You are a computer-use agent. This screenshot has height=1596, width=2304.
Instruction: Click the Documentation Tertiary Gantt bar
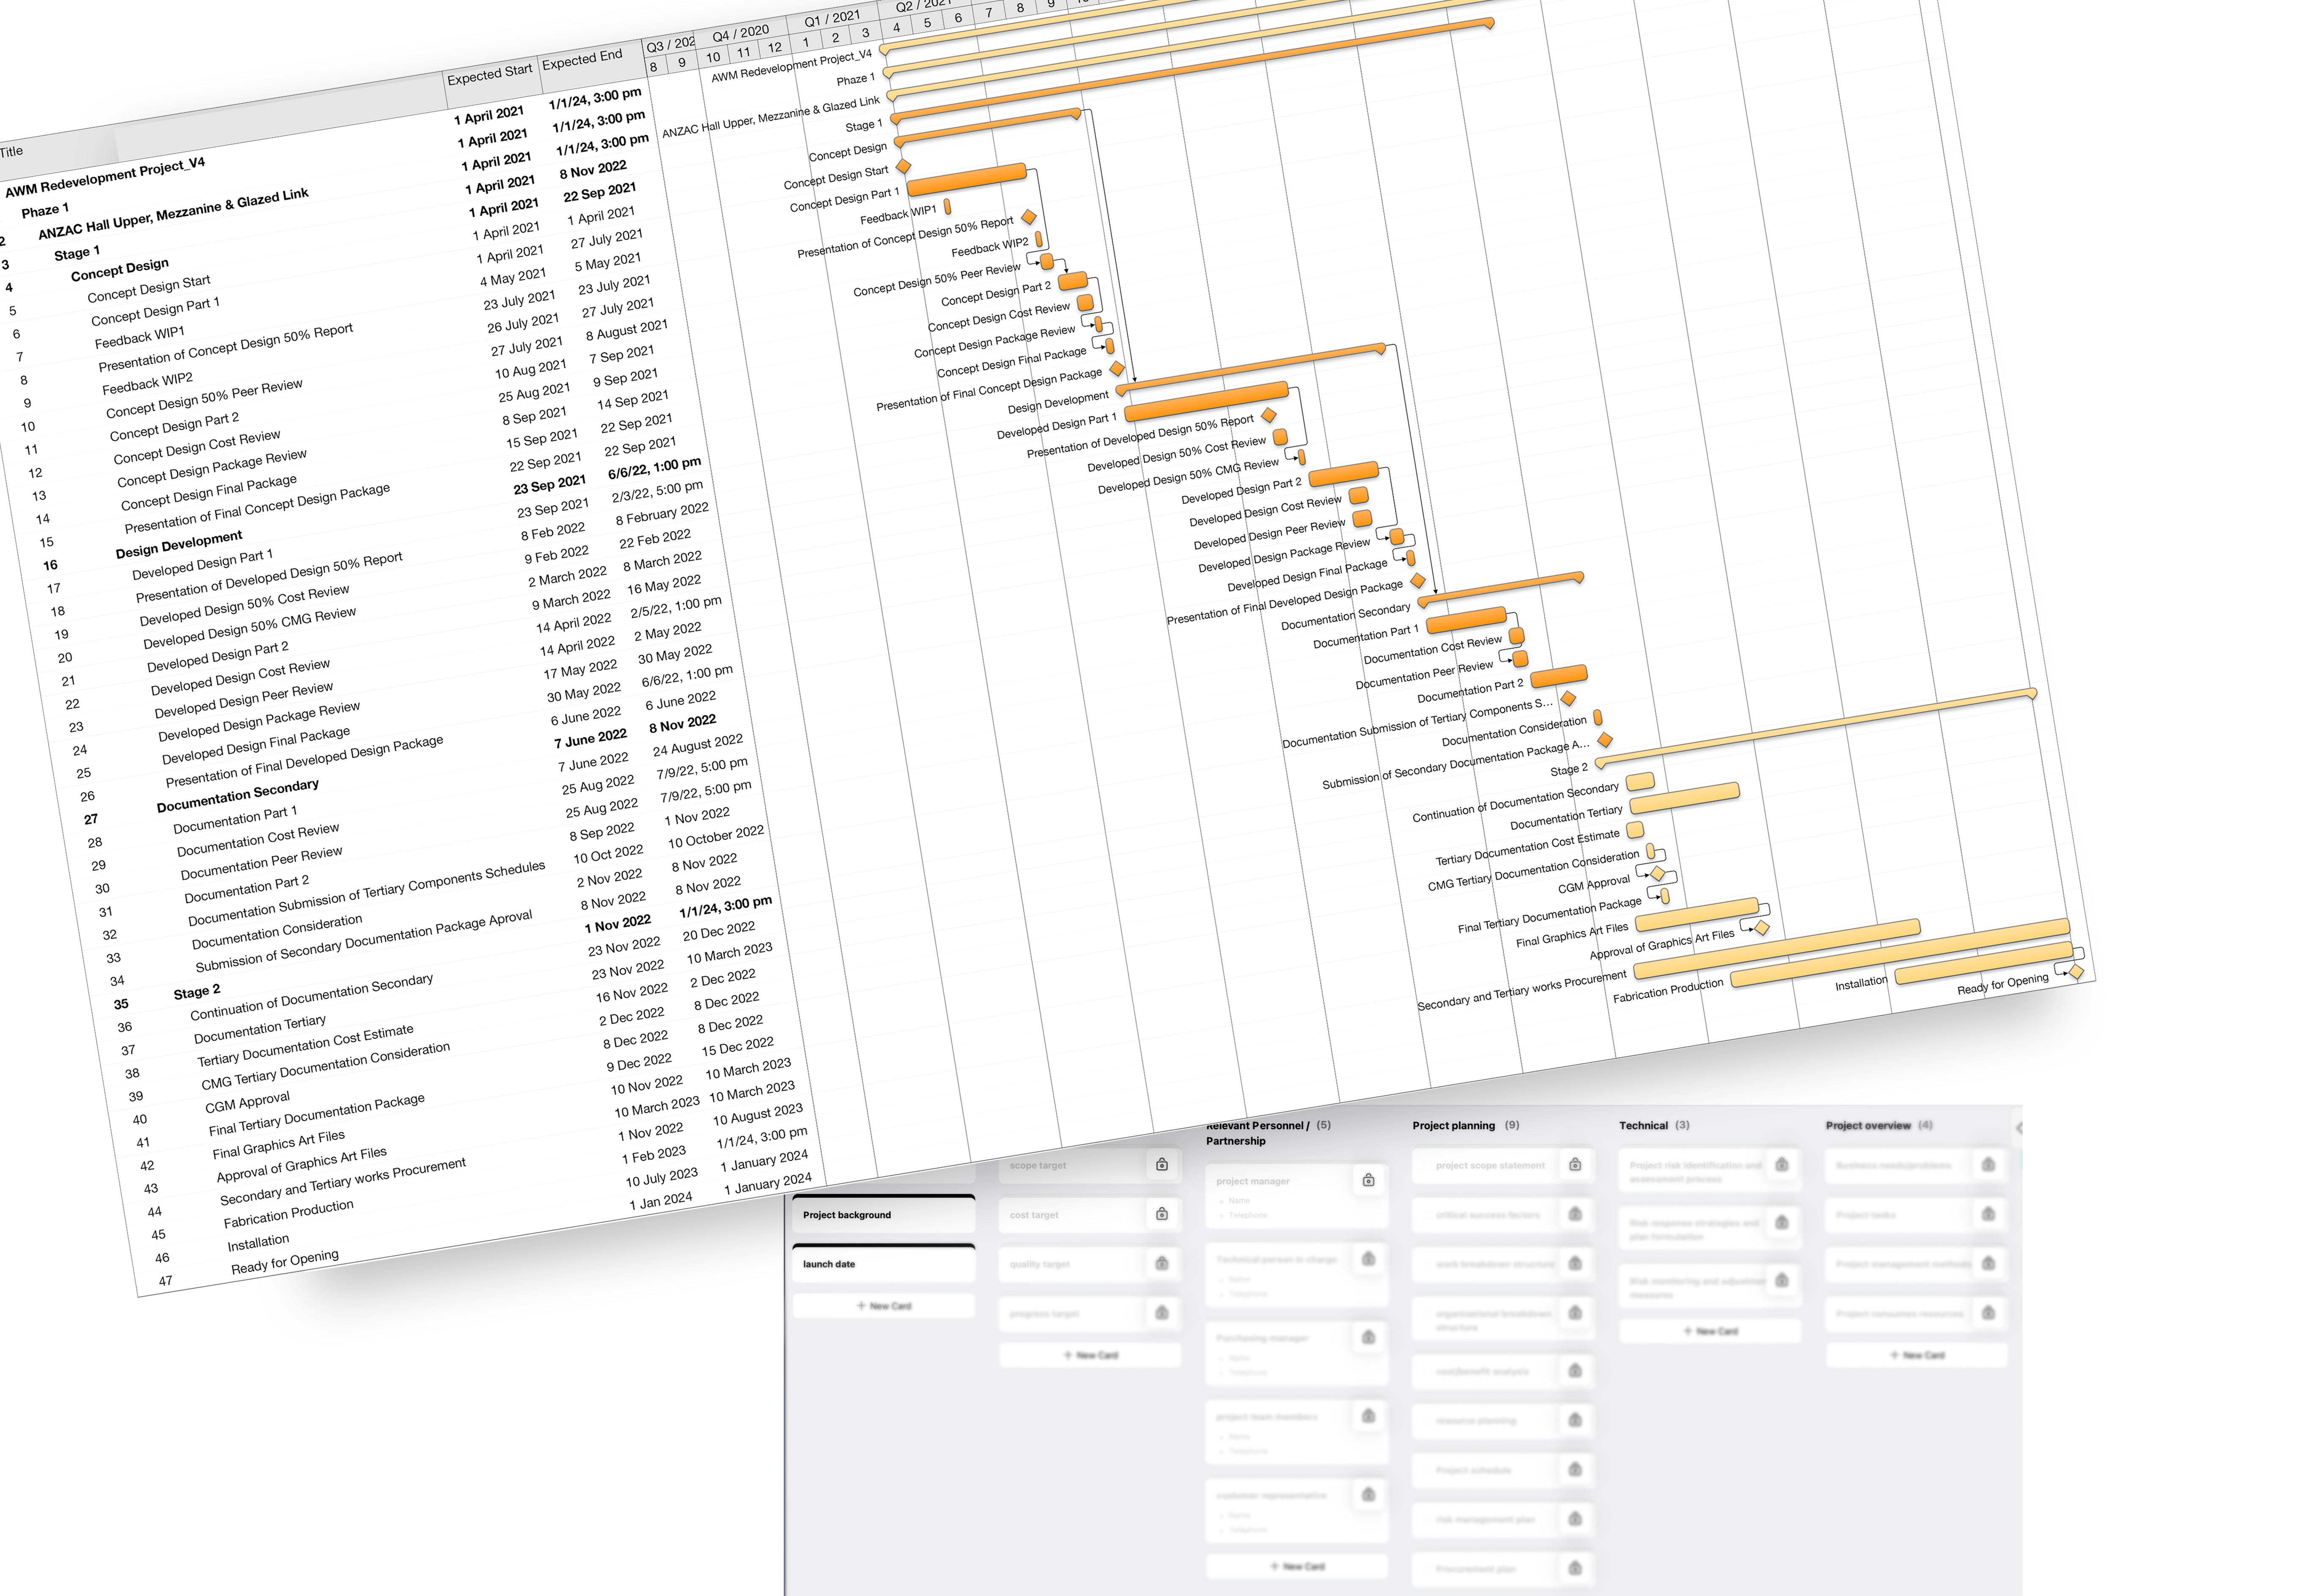[x=1685, y=797]
